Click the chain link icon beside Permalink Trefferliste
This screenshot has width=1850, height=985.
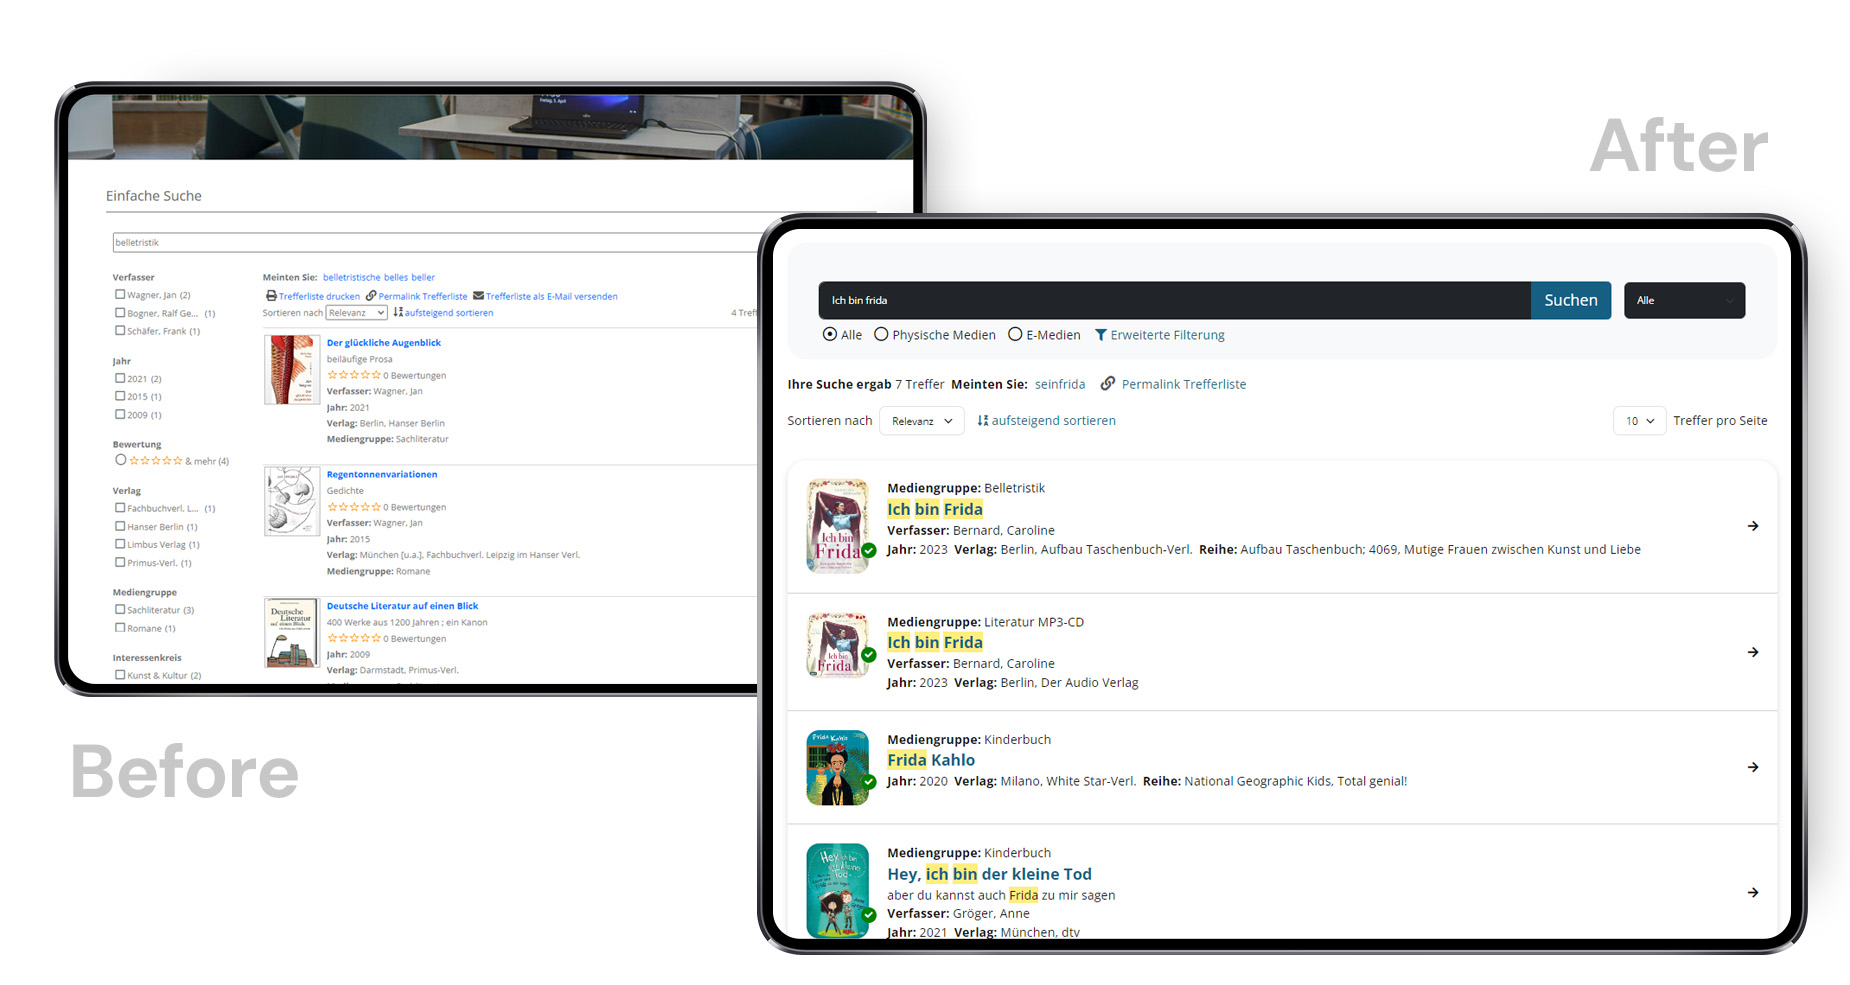pyautogui.click(x=1108, y=384)
